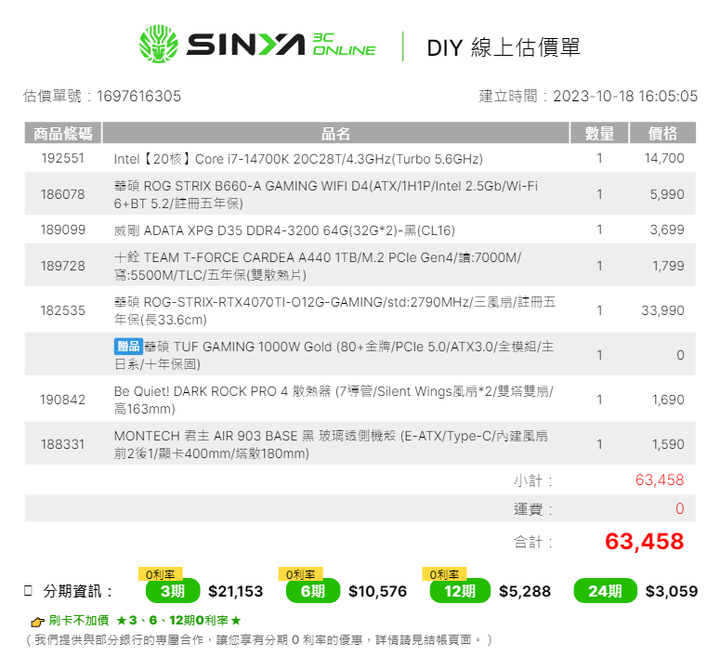Select the green 24期 installment badge

coord(605,591)
